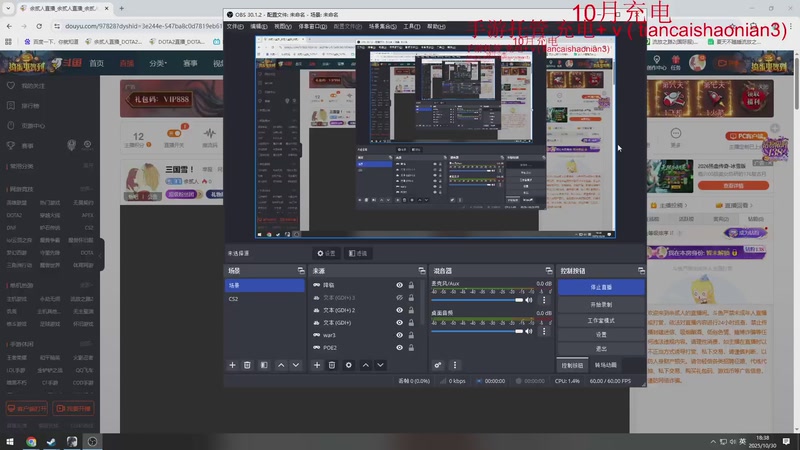Open Mic/Aux channel three-dot options

544,300
